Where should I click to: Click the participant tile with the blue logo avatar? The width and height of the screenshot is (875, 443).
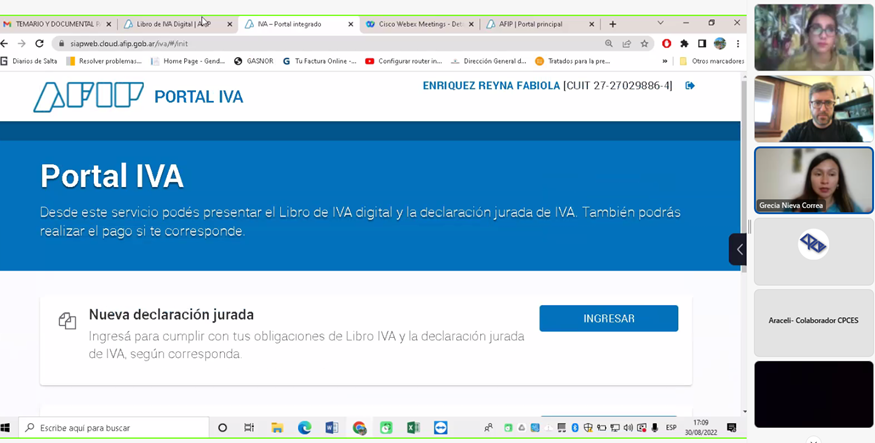tap(814, 251)
